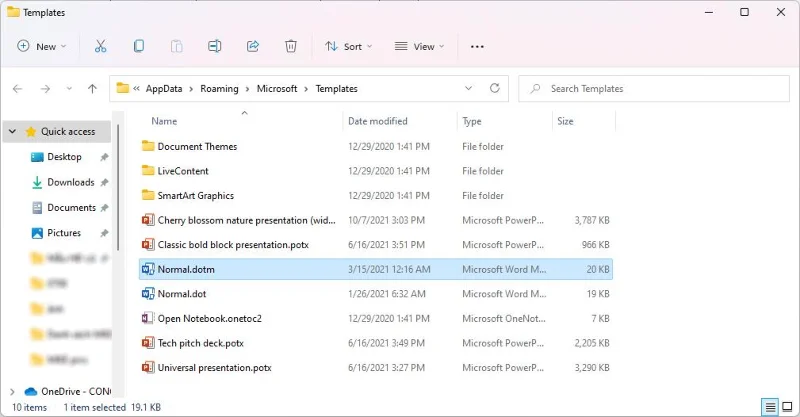Click the Open Notebook OneNote file icon
800x417 pixels.
[x=148, y=318]
